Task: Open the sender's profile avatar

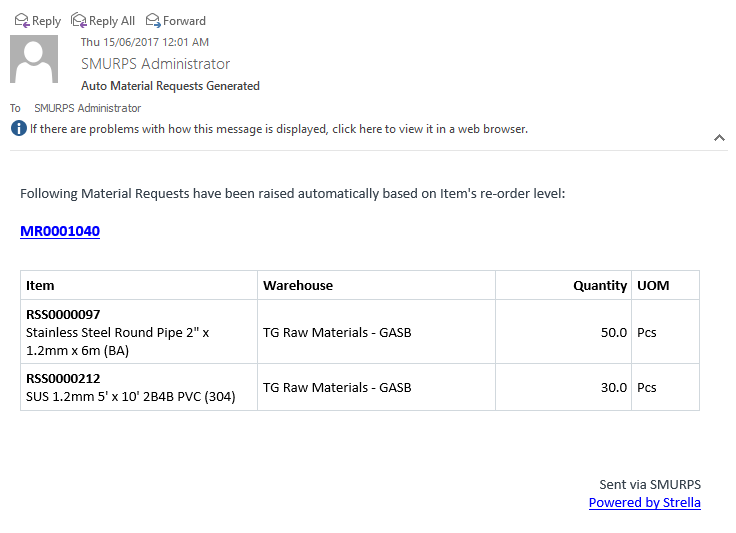Action: (34, 59)
